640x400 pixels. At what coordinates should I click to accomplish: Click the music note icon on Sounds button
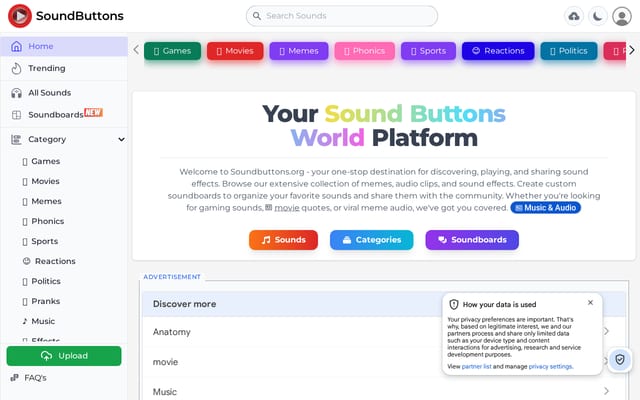tap(266, 240)
